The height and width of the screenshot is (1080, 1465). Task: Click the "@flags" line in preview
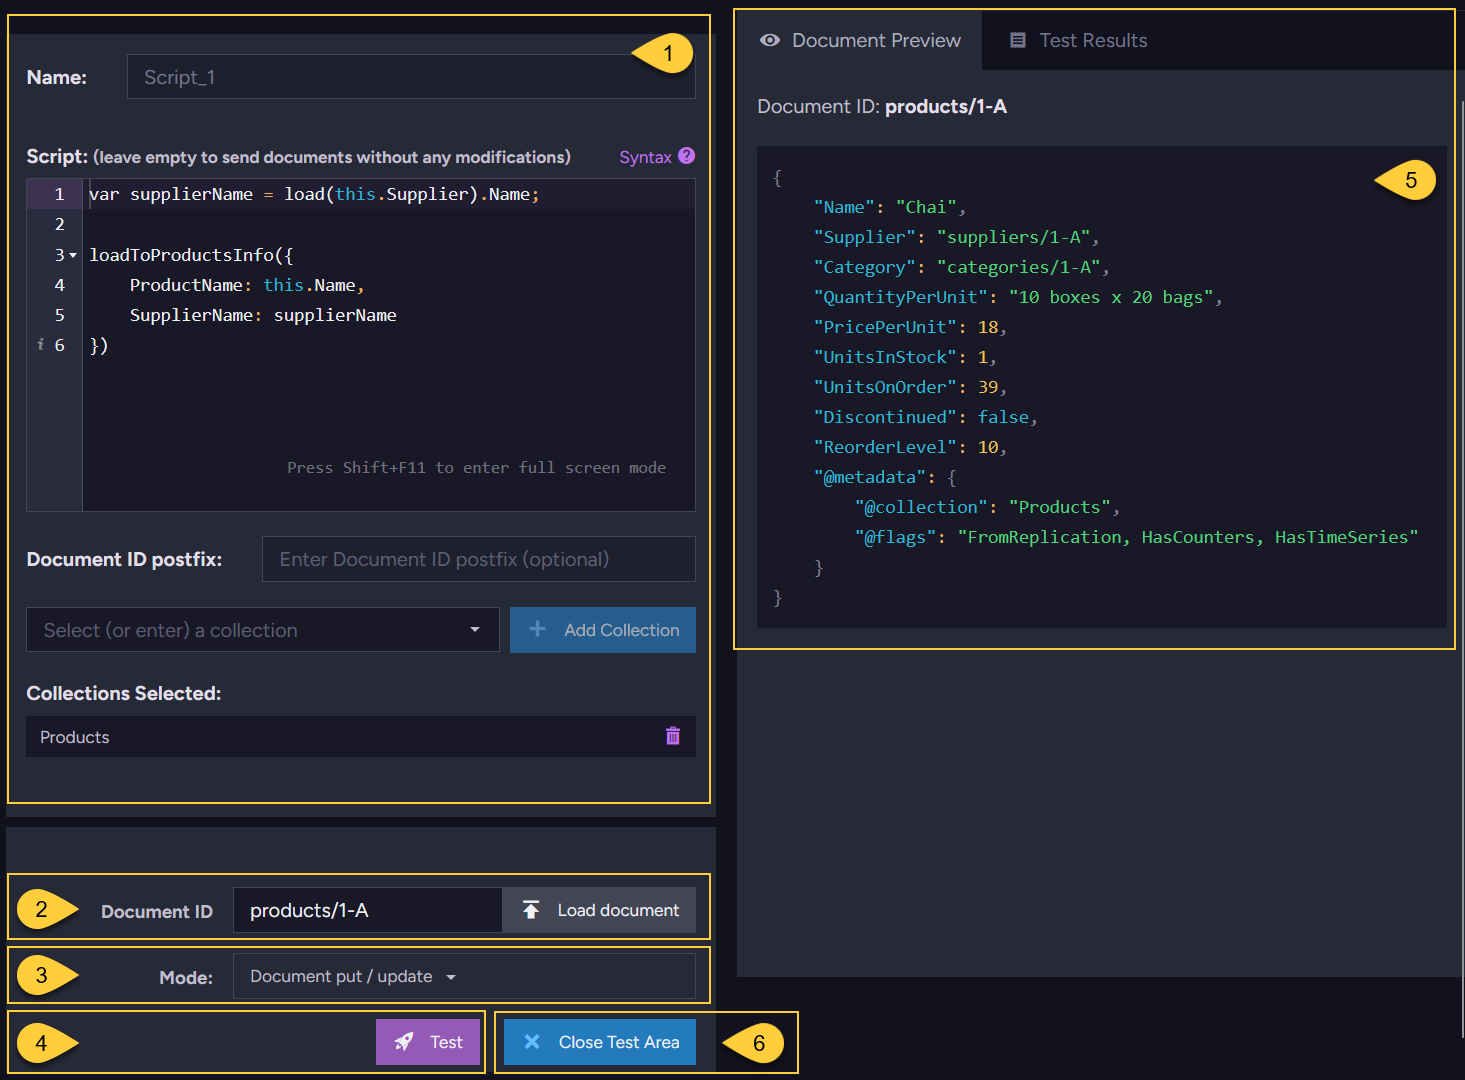[1136, 537]
